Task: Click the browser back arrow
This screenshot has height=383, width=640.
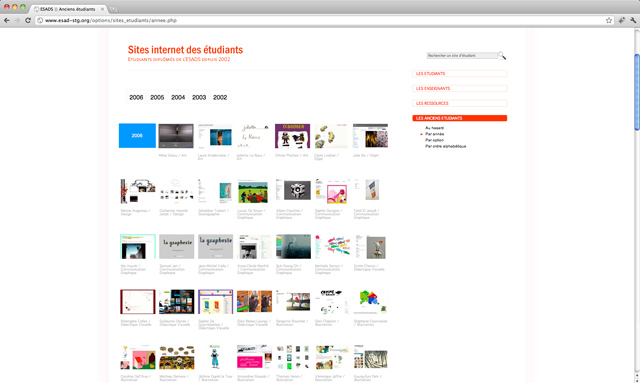Action: (7, 20)
